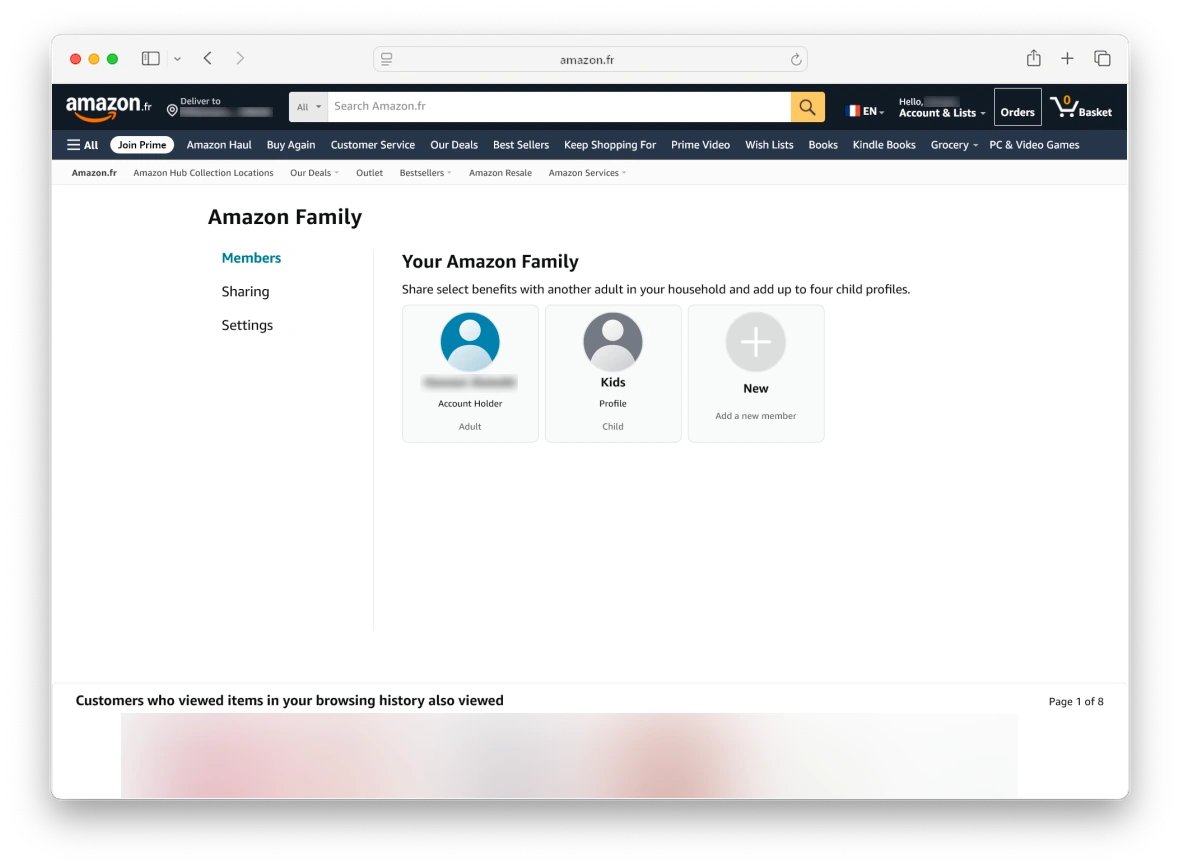
Task: Expand the Amazon Services submenu
Action: point(587,173)
